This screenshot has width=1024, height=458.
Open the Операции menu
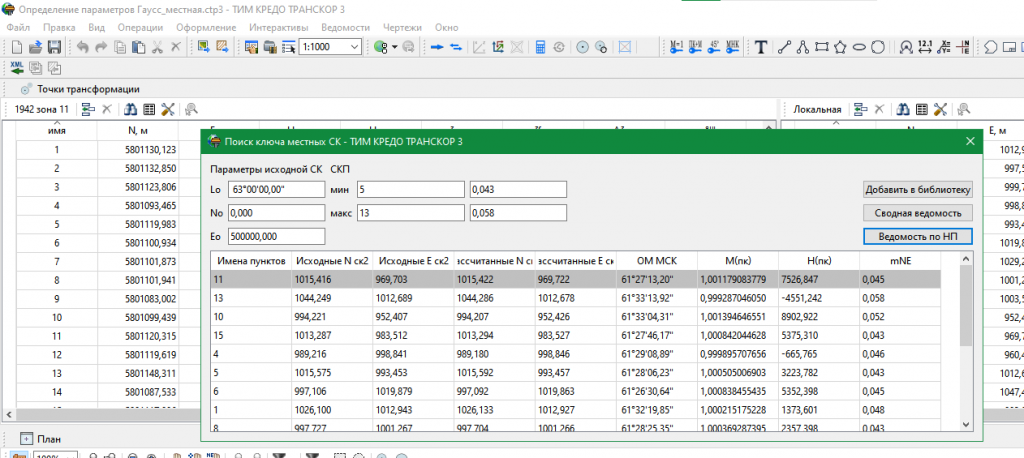pos(140,27)
